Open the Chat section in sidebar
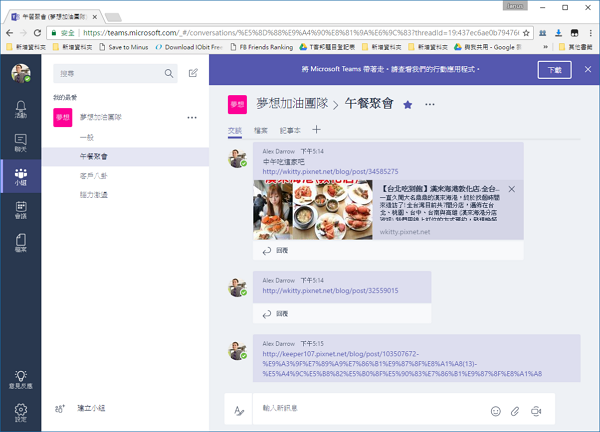 pos(21,143)
